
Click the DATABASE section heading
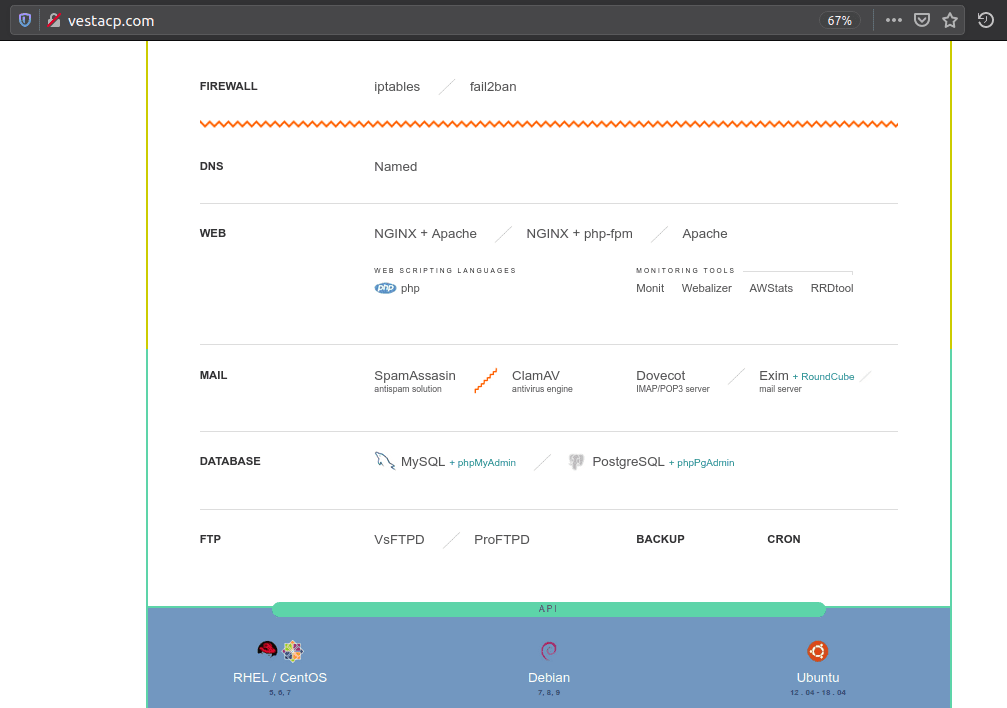pos(230,461)
